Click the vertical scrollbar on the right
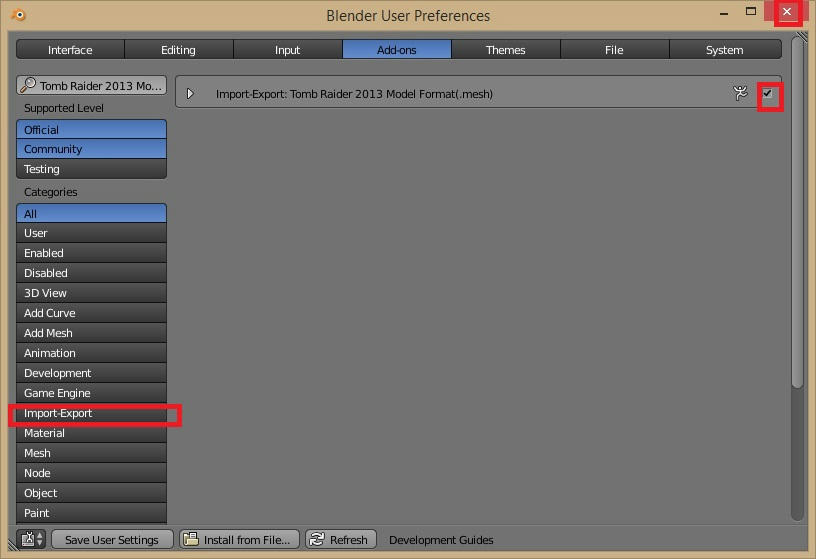Viewport: 816px width, 559px height. [x=797, y=213]
